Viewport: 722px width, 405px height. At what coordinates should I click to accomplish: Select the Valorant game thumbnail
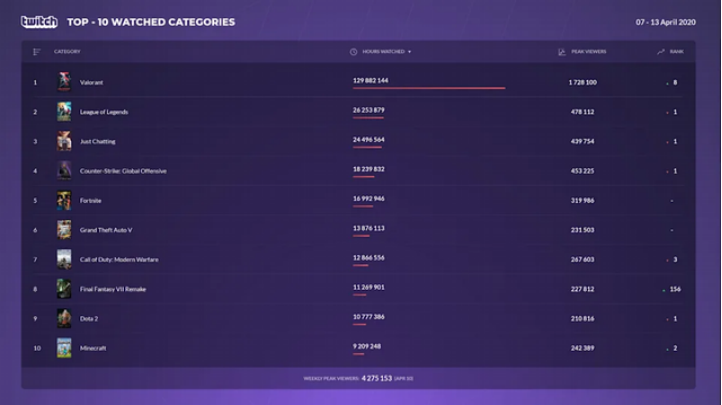point(64,82)
